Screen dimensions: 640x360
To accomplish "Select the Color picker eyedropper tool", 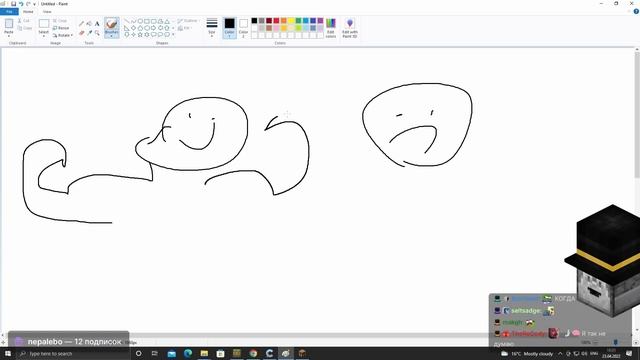I will pyautogui.click(x=89, y=33).
